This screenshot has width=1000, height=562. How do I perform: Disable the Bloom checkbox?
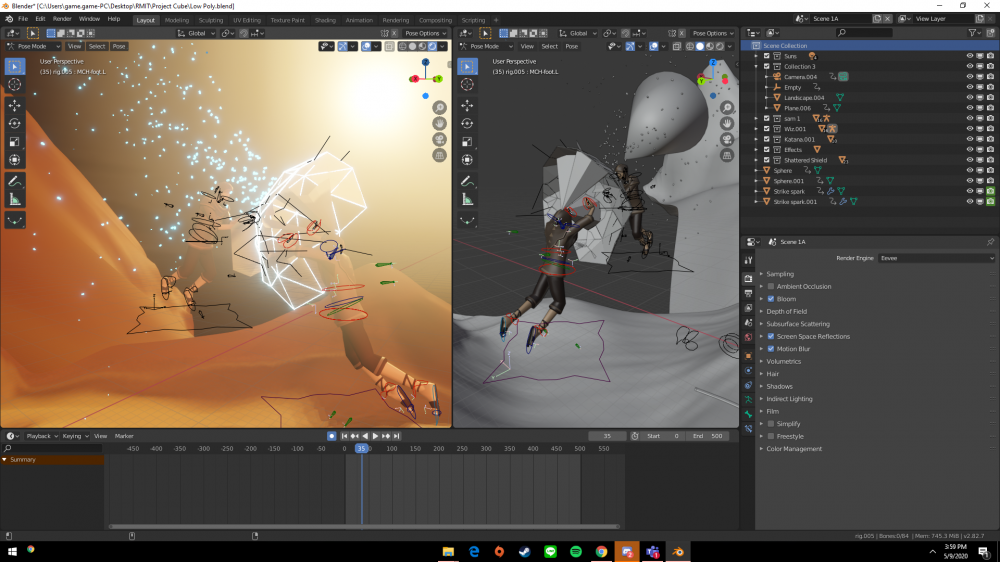[x=771, y=299]
